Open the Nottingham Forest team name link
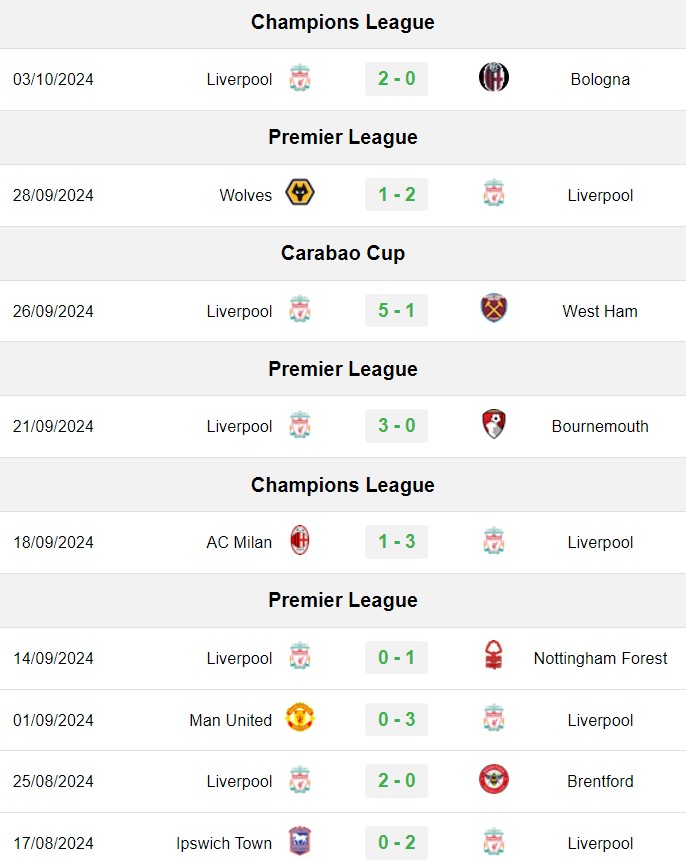The height and width of the screenshot is (860, 686). click(600, 658)
